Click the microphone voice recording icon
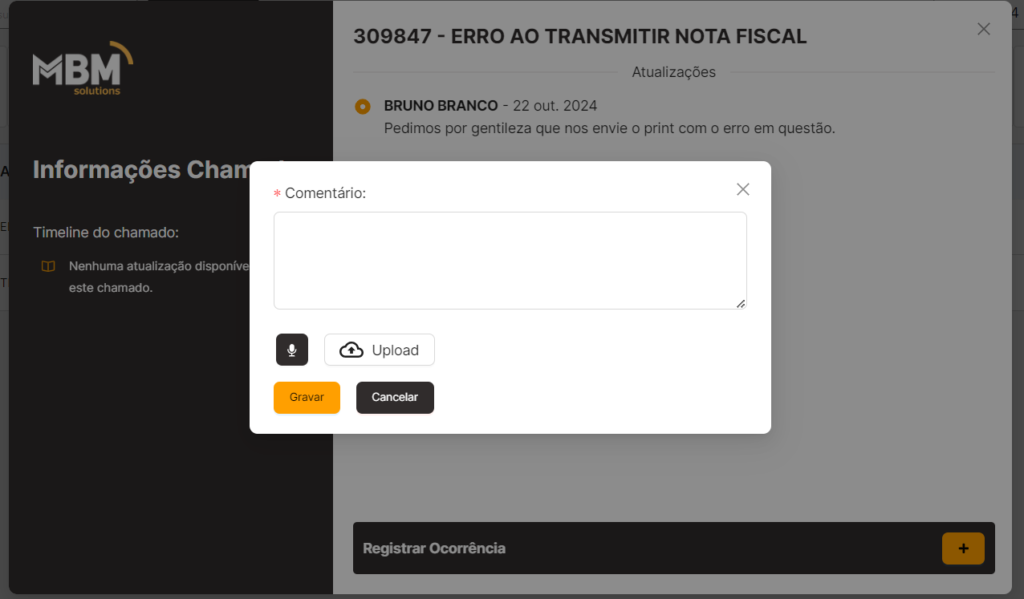The image size is (1024, 599). (291, 349)
